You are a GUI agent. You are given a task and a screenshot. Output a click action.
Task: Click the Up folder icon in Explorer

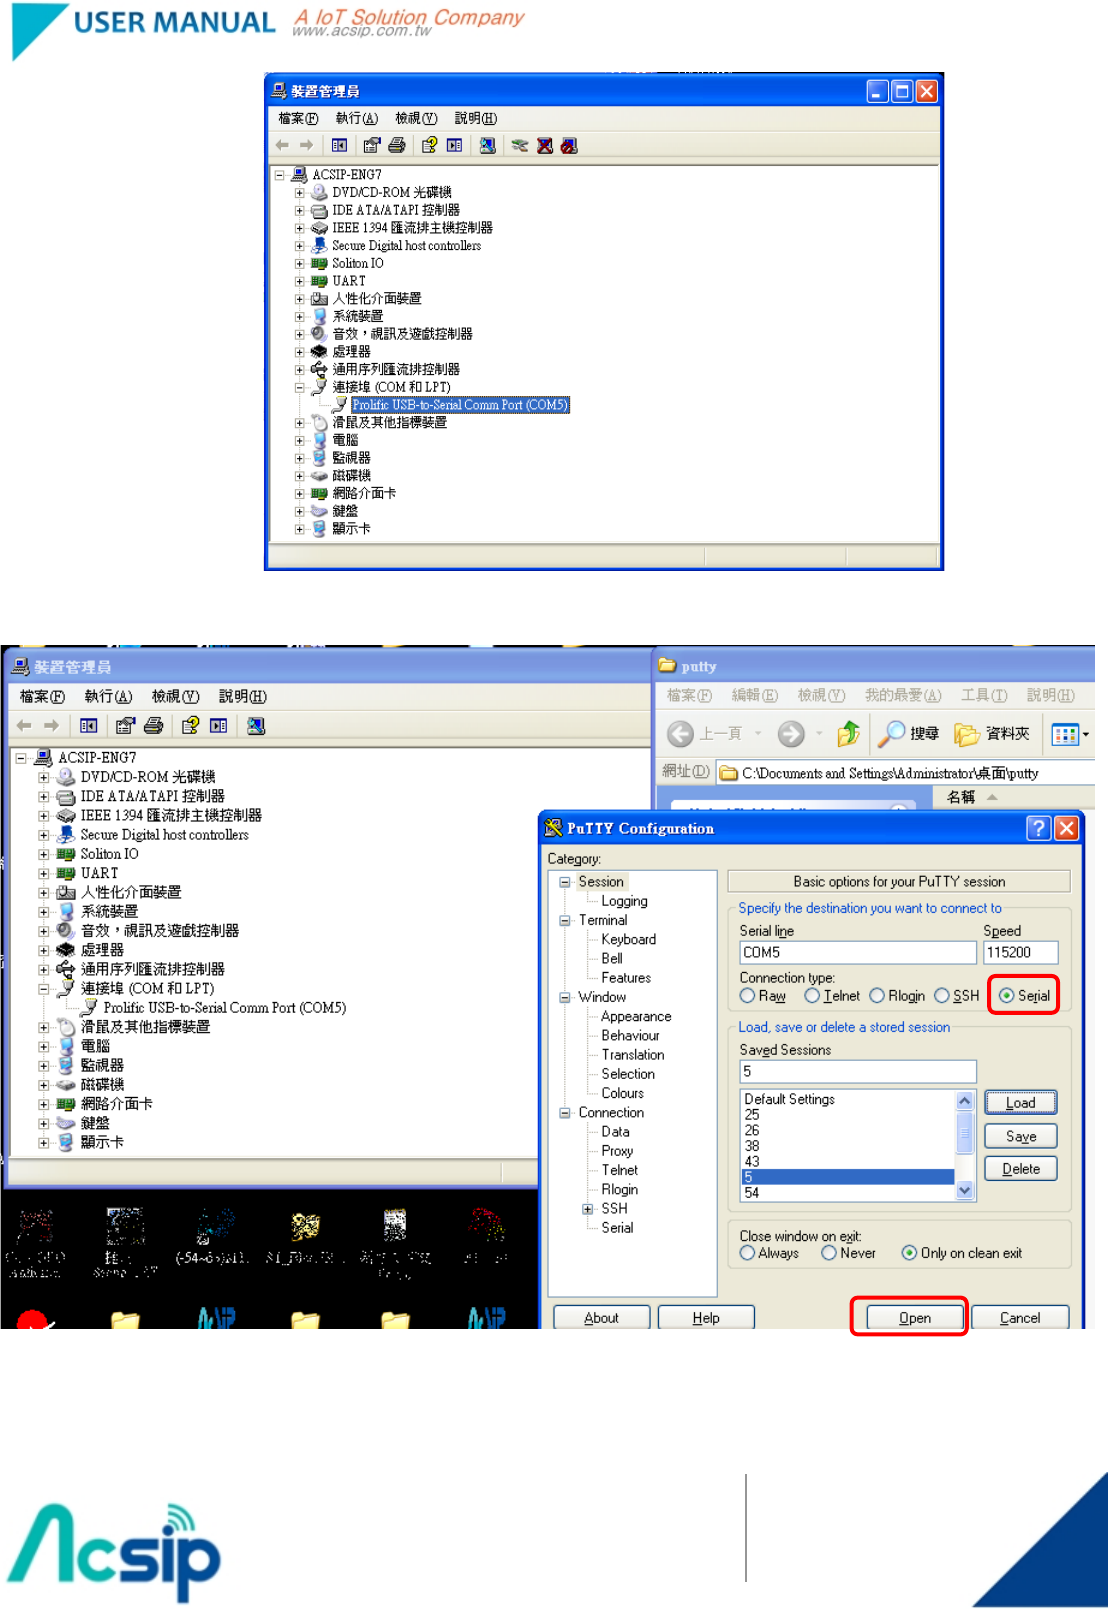click(x=848, y=734)
